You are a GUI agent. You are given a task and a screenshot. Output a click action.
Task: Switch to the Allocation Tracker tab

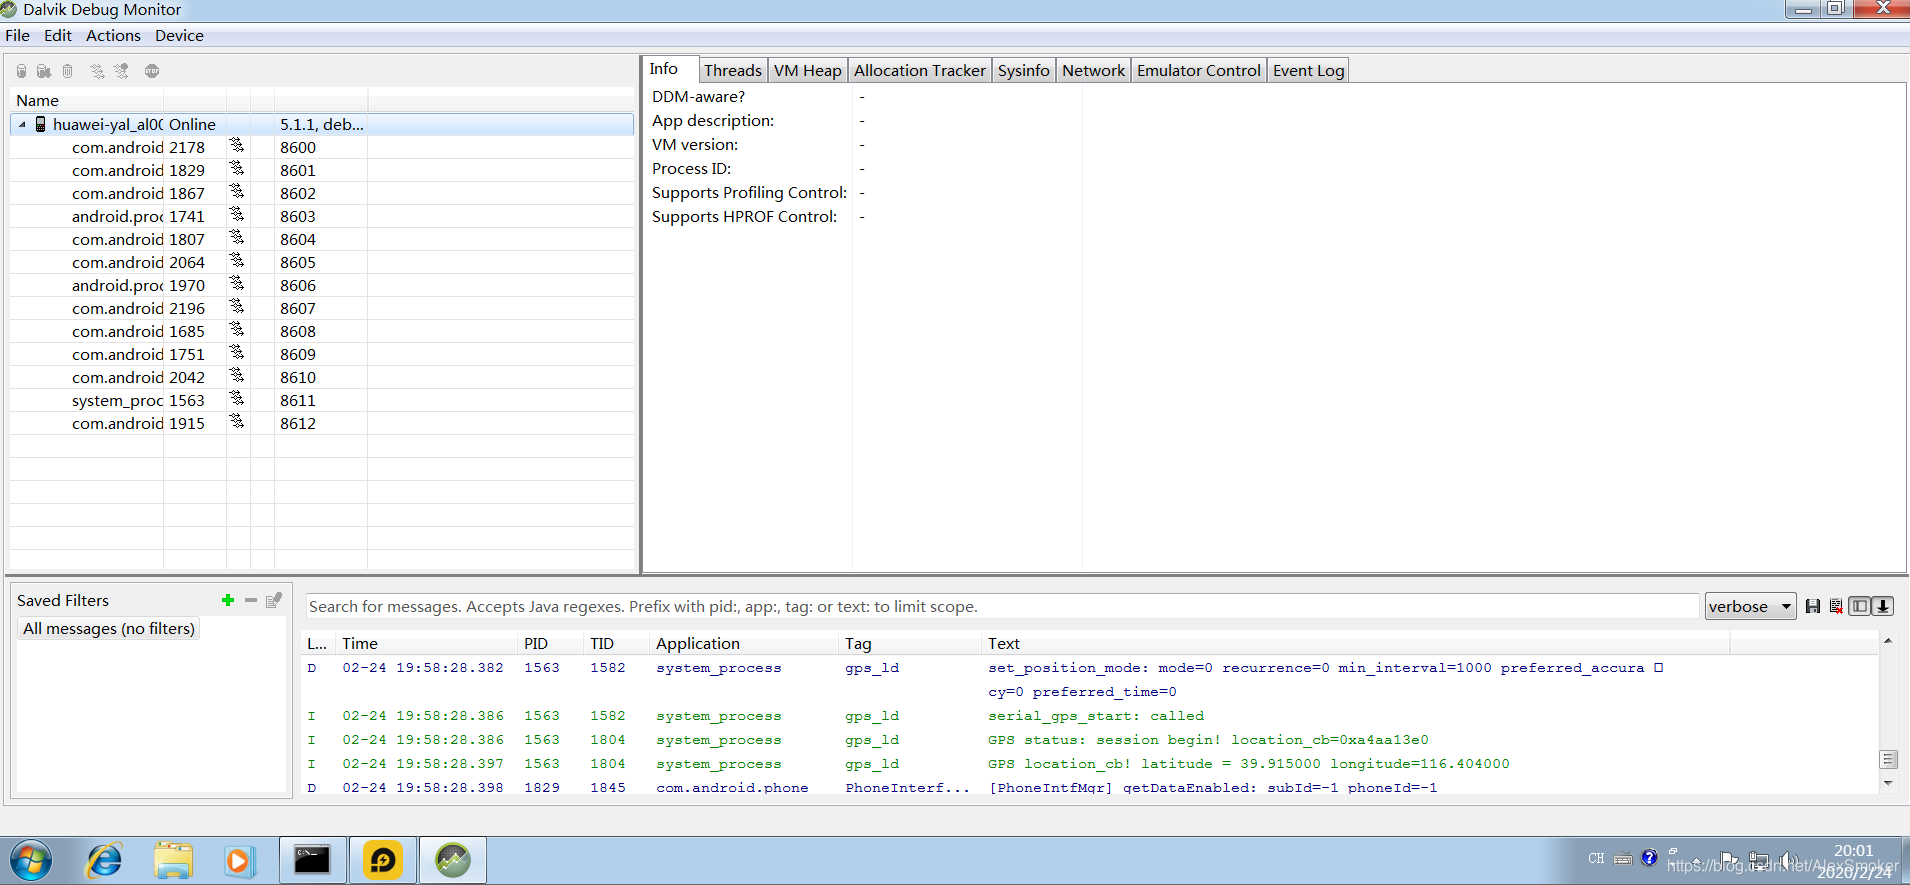click(920, 70)
